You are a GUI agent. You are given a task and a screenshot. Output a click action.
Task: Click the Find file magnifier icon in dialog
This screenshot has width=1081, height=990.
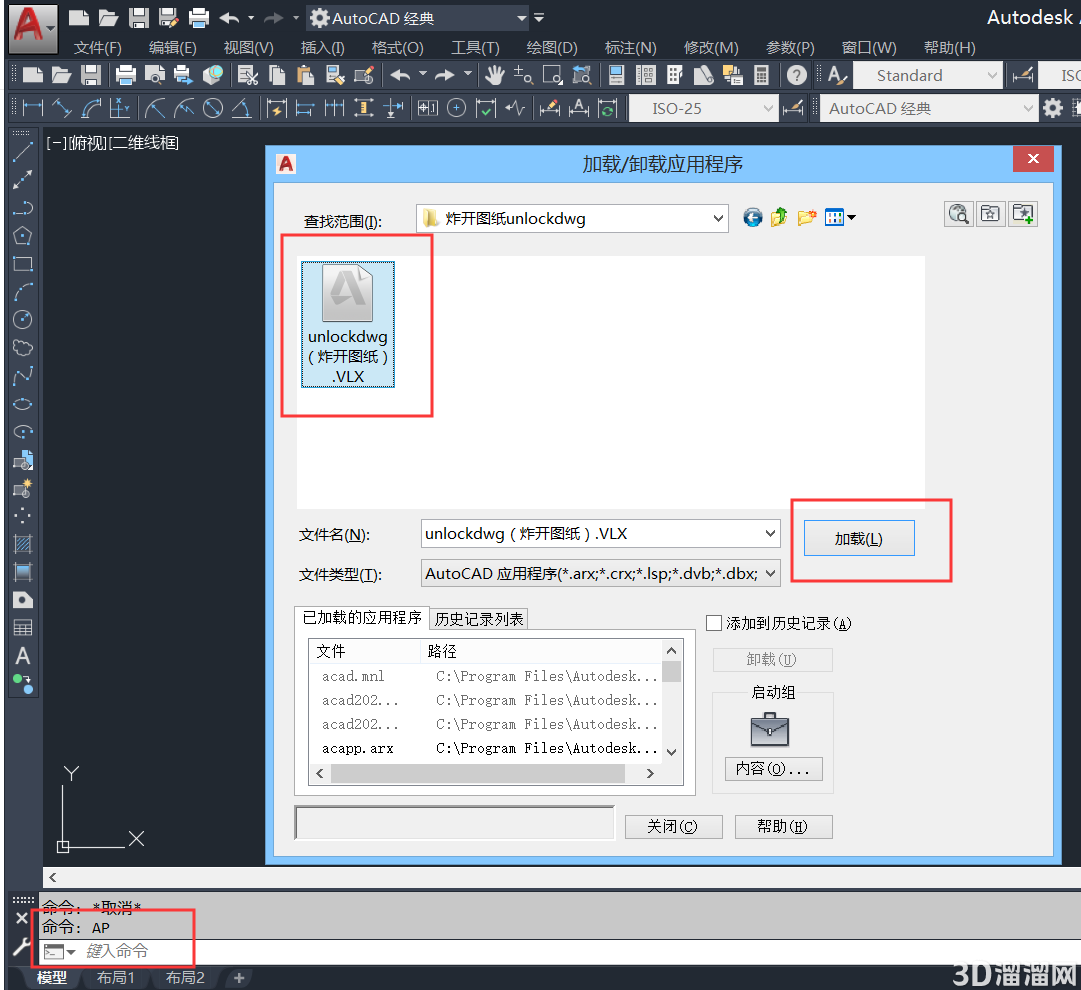point(958,214)
